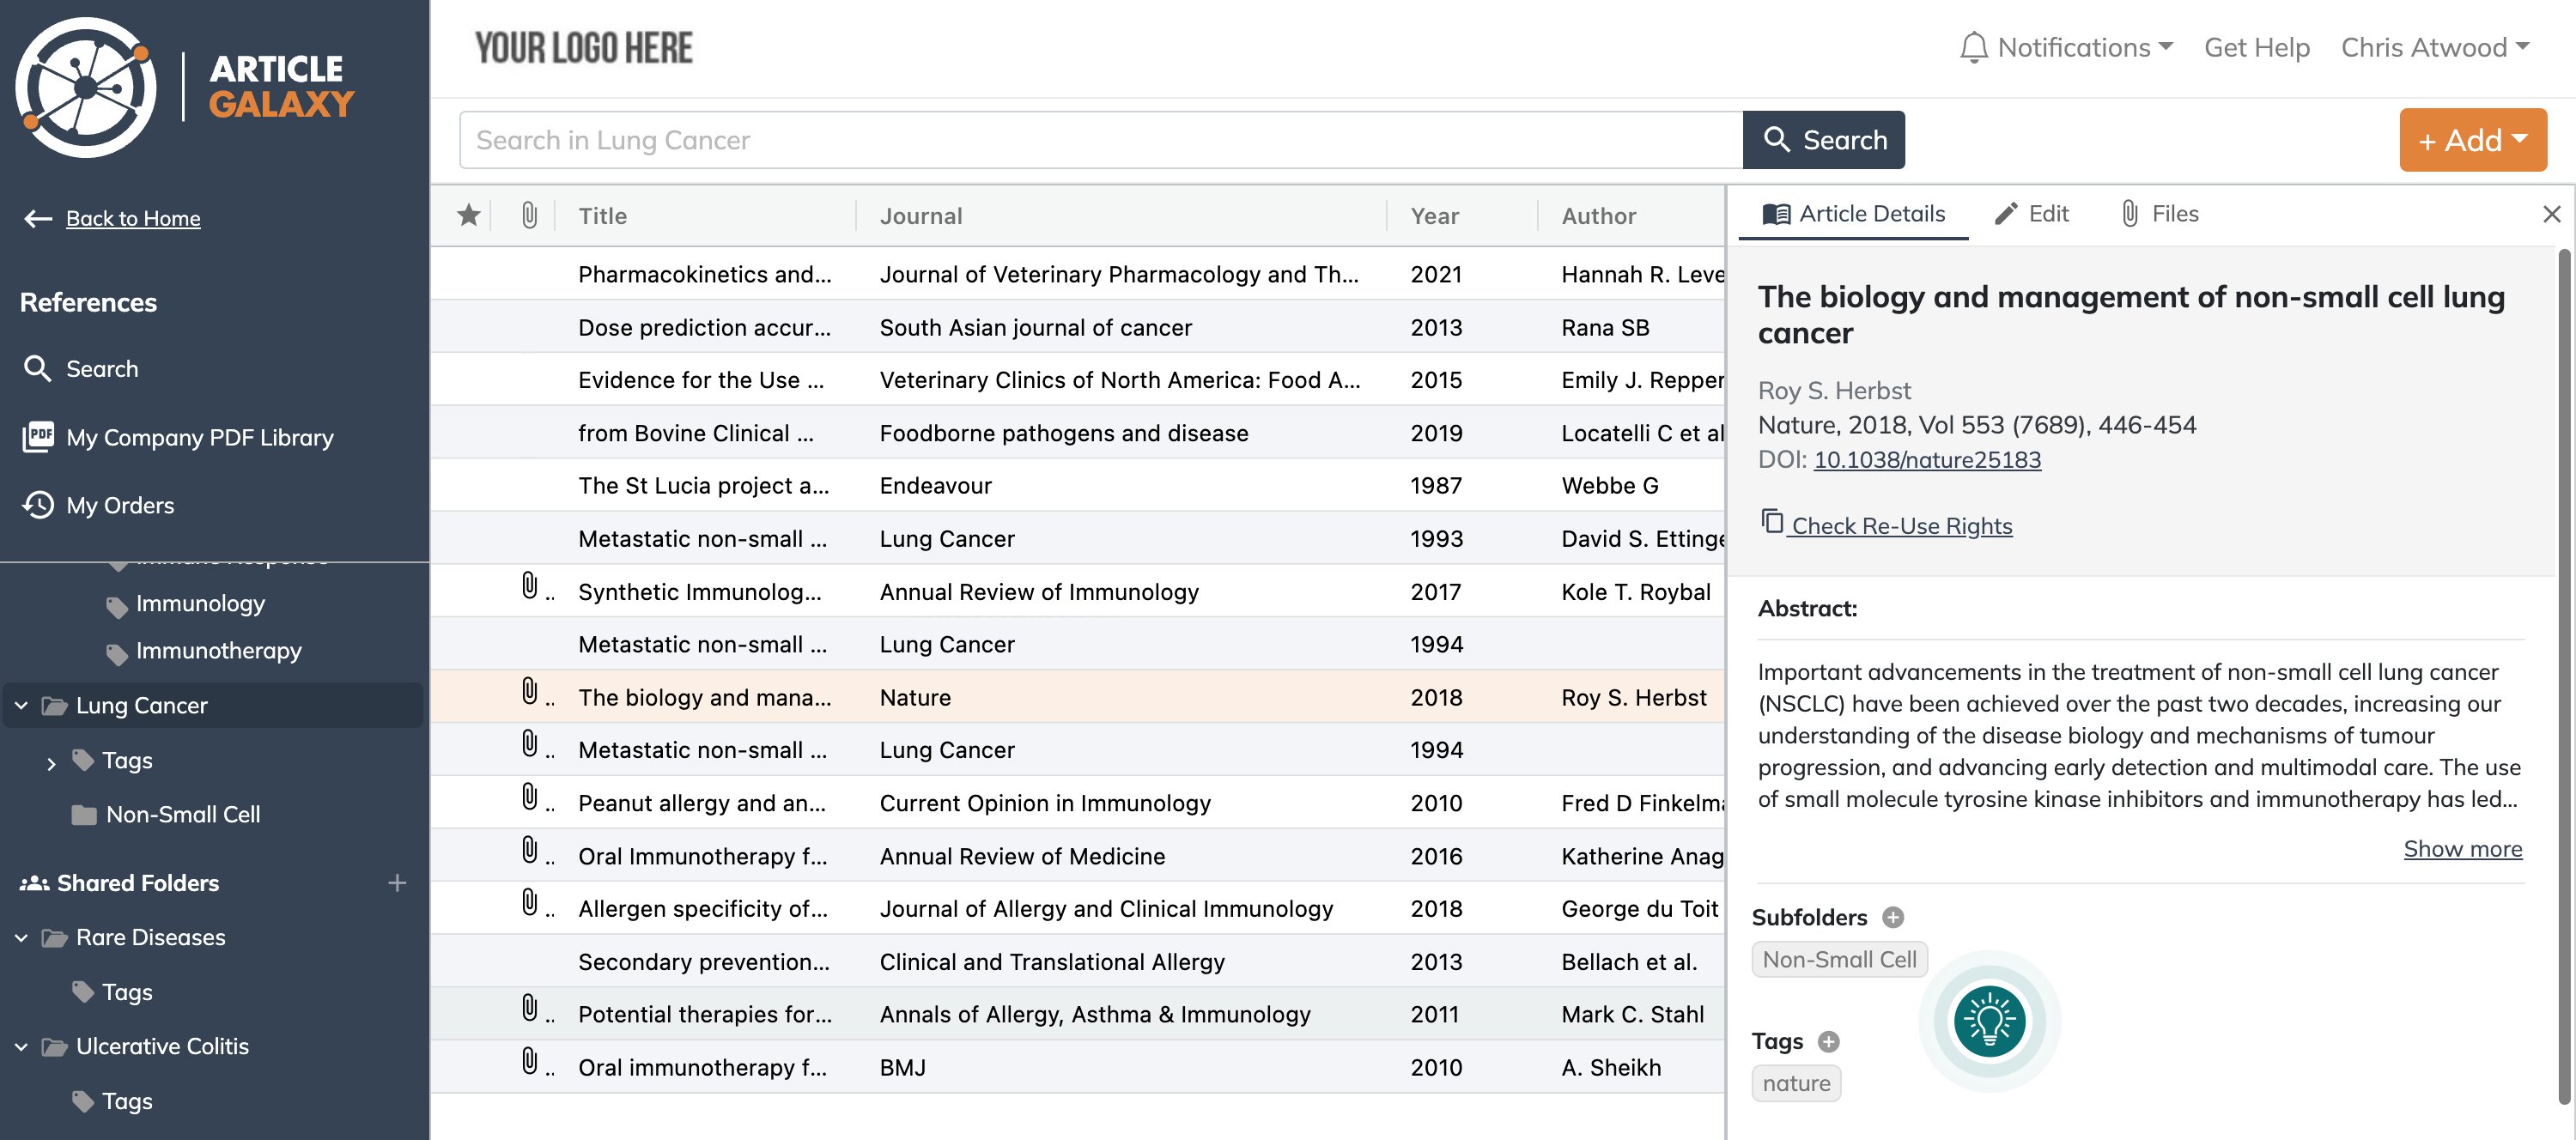Click attachment icon on Potential therapies row
This screenshot has height=1140, width=2576.
click(x=530, y=1008)
